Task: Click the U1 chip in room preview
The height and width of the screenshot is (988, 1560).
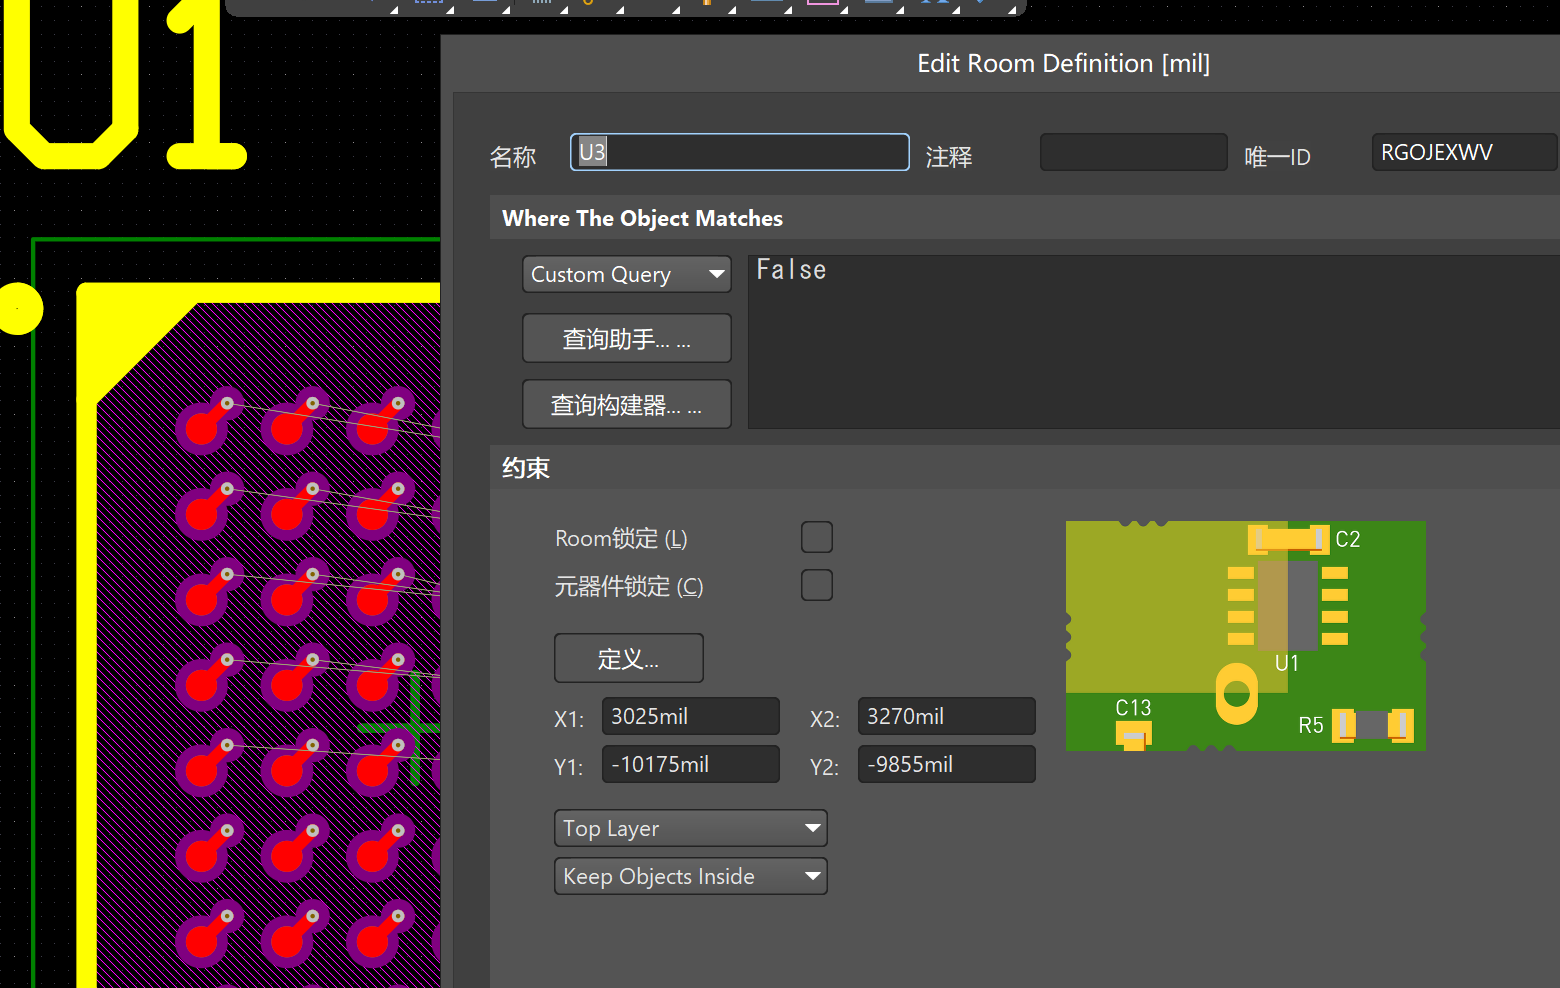Action: tap(1288, 606)
